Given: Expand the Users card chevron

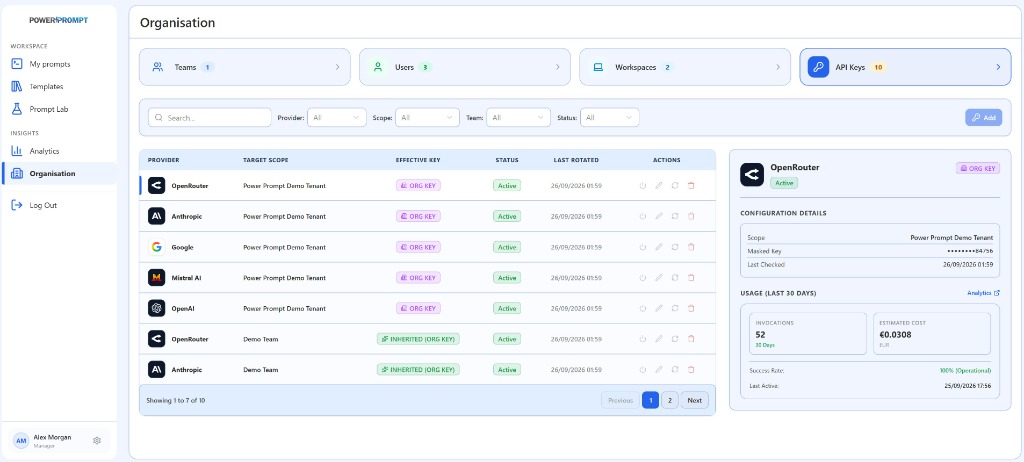Looking at the screenshot, I should pyautogui.click(x=558, y=67).
